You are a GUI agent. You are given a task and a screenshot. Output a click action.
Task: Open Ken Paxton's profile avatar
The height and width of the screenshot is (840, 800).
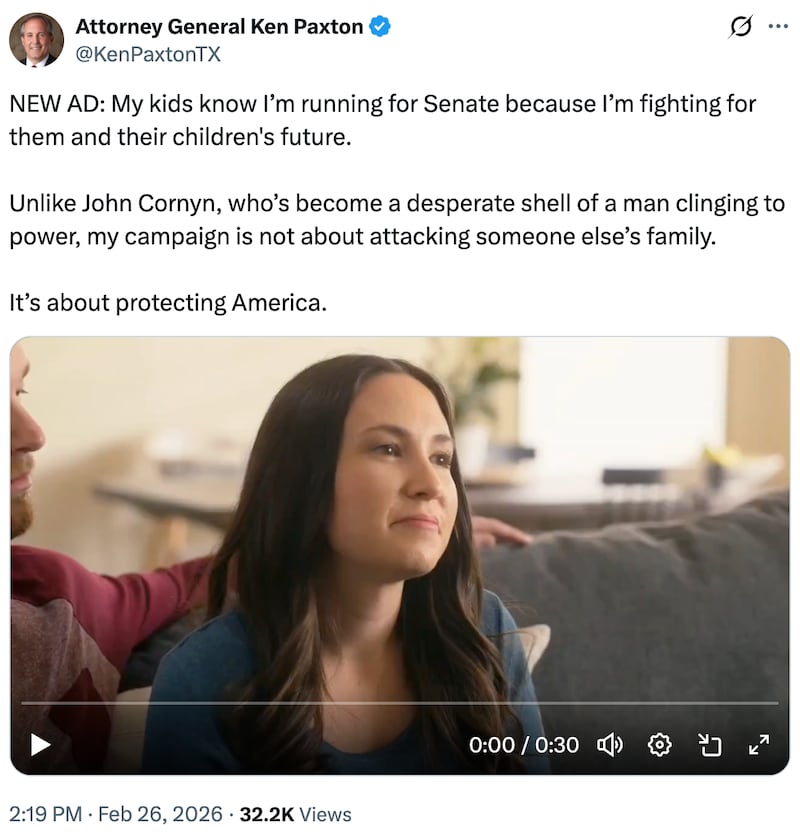[x=36, y=40]
